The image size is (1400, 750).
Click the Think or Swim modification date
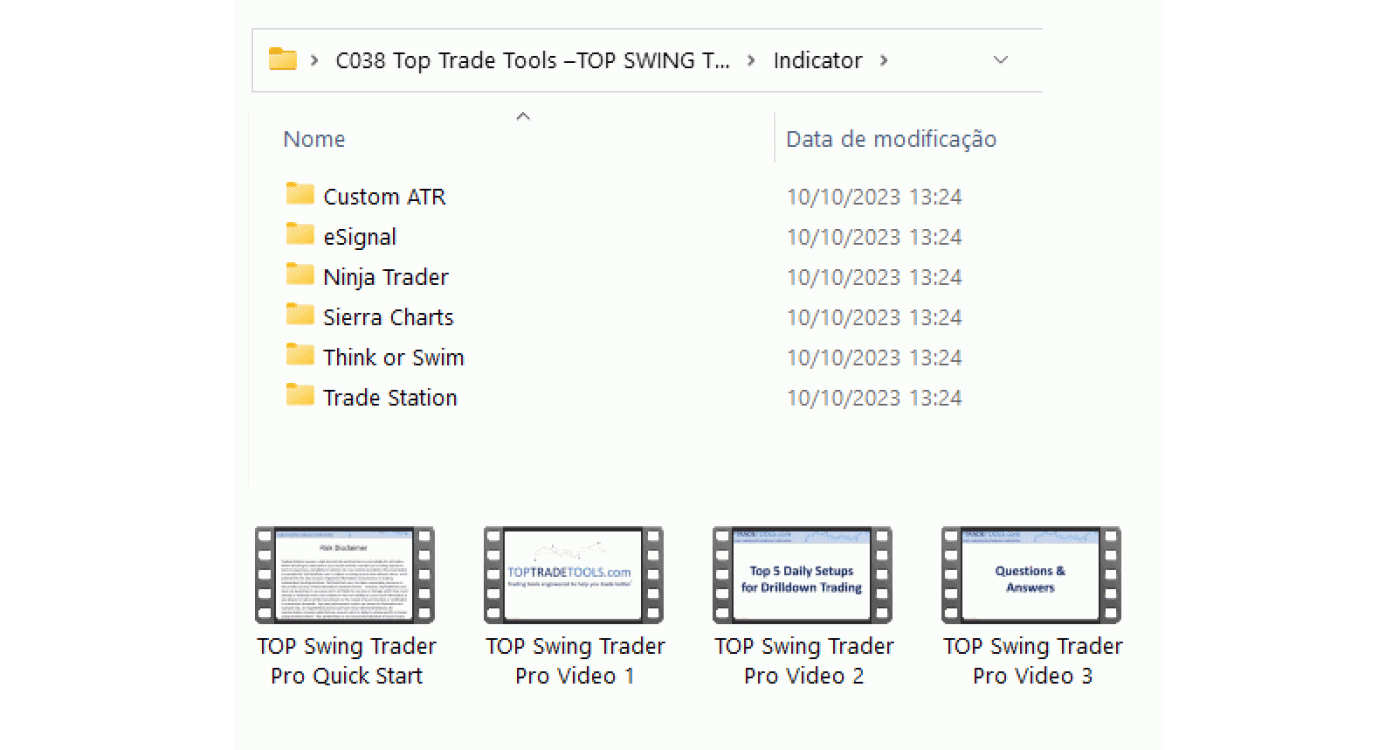click(x=874, y=357)
